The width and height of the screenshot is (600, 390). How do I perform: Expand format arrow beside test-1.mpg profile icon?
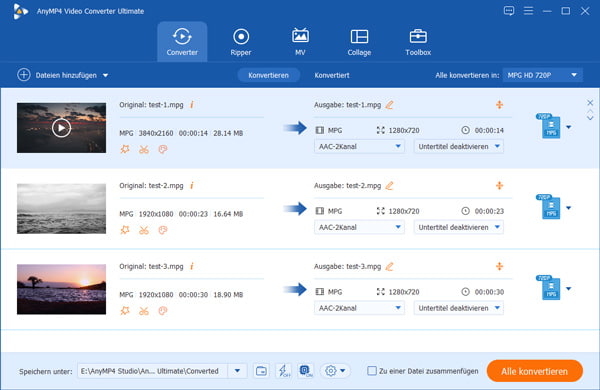pyautogui.click(x=569, y=127)
